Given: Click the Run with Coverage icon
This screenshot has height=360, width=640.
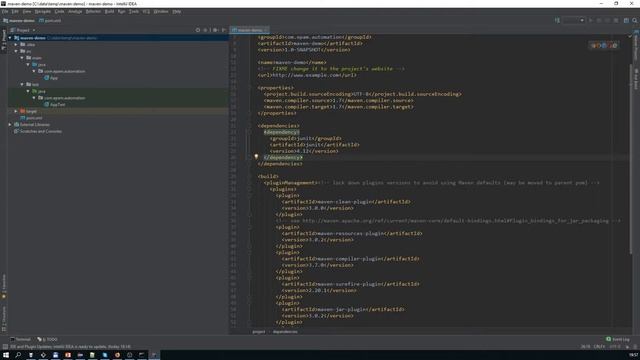Looking at the screenshot, I should [607, 20].
